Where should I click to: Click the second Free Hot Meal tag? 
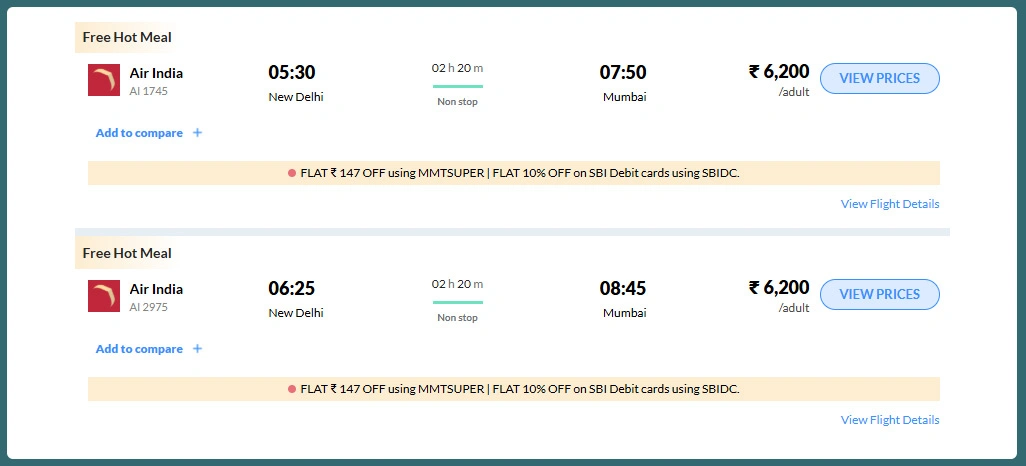(x=127, y=254)
